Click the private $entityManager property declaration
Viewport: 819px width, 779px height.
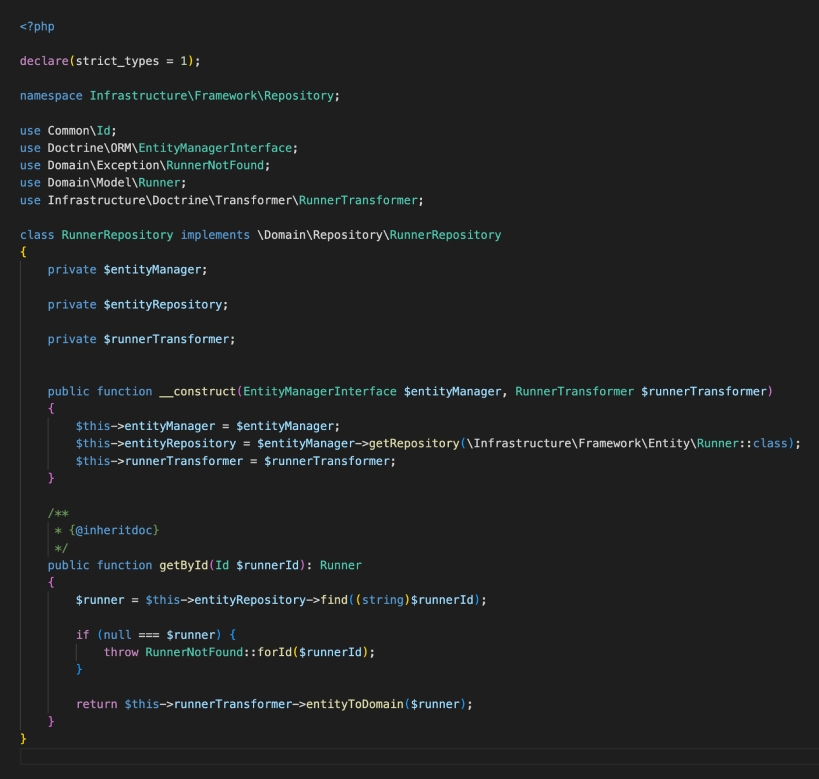(x=127, y=270)
